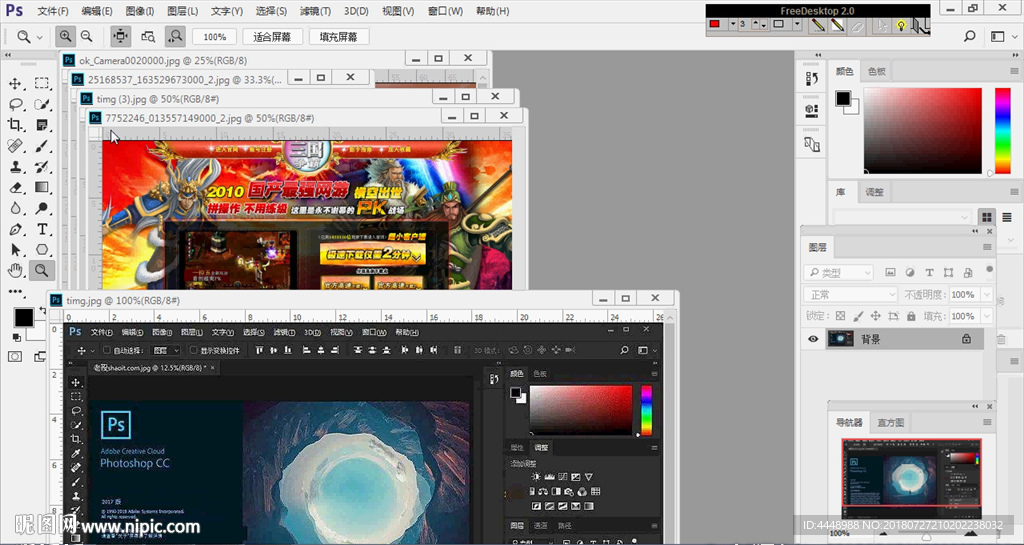Click the Zoom Out magnifier in options bar
Viewport: 1024px width, 545px height.
pos(86,37)
